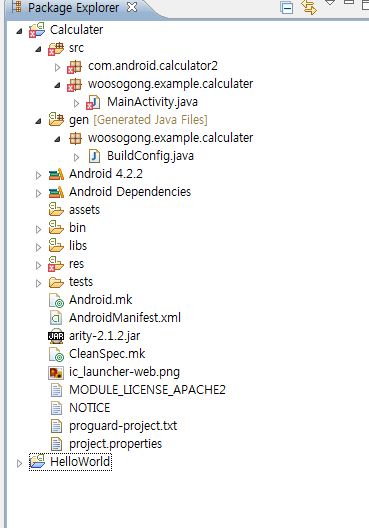Select BuildConfig.java file
This screenshot has width=369, height=528.
click(x=150, y=156)
